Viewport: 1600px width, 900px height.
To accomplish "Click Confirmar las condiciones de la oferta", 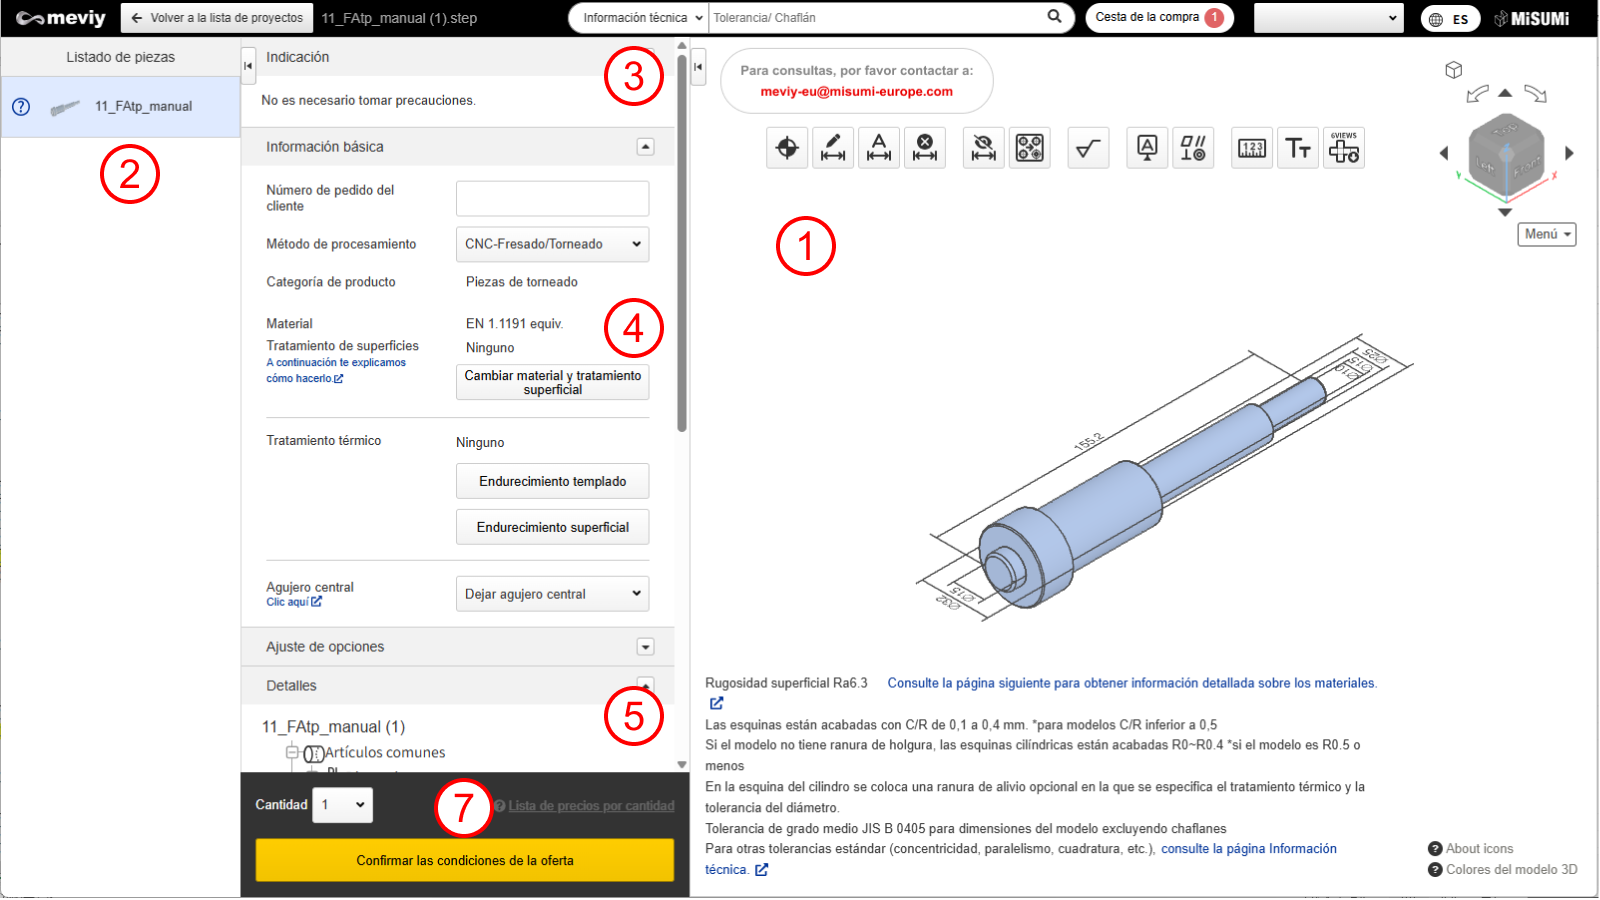I will [465, 860].
